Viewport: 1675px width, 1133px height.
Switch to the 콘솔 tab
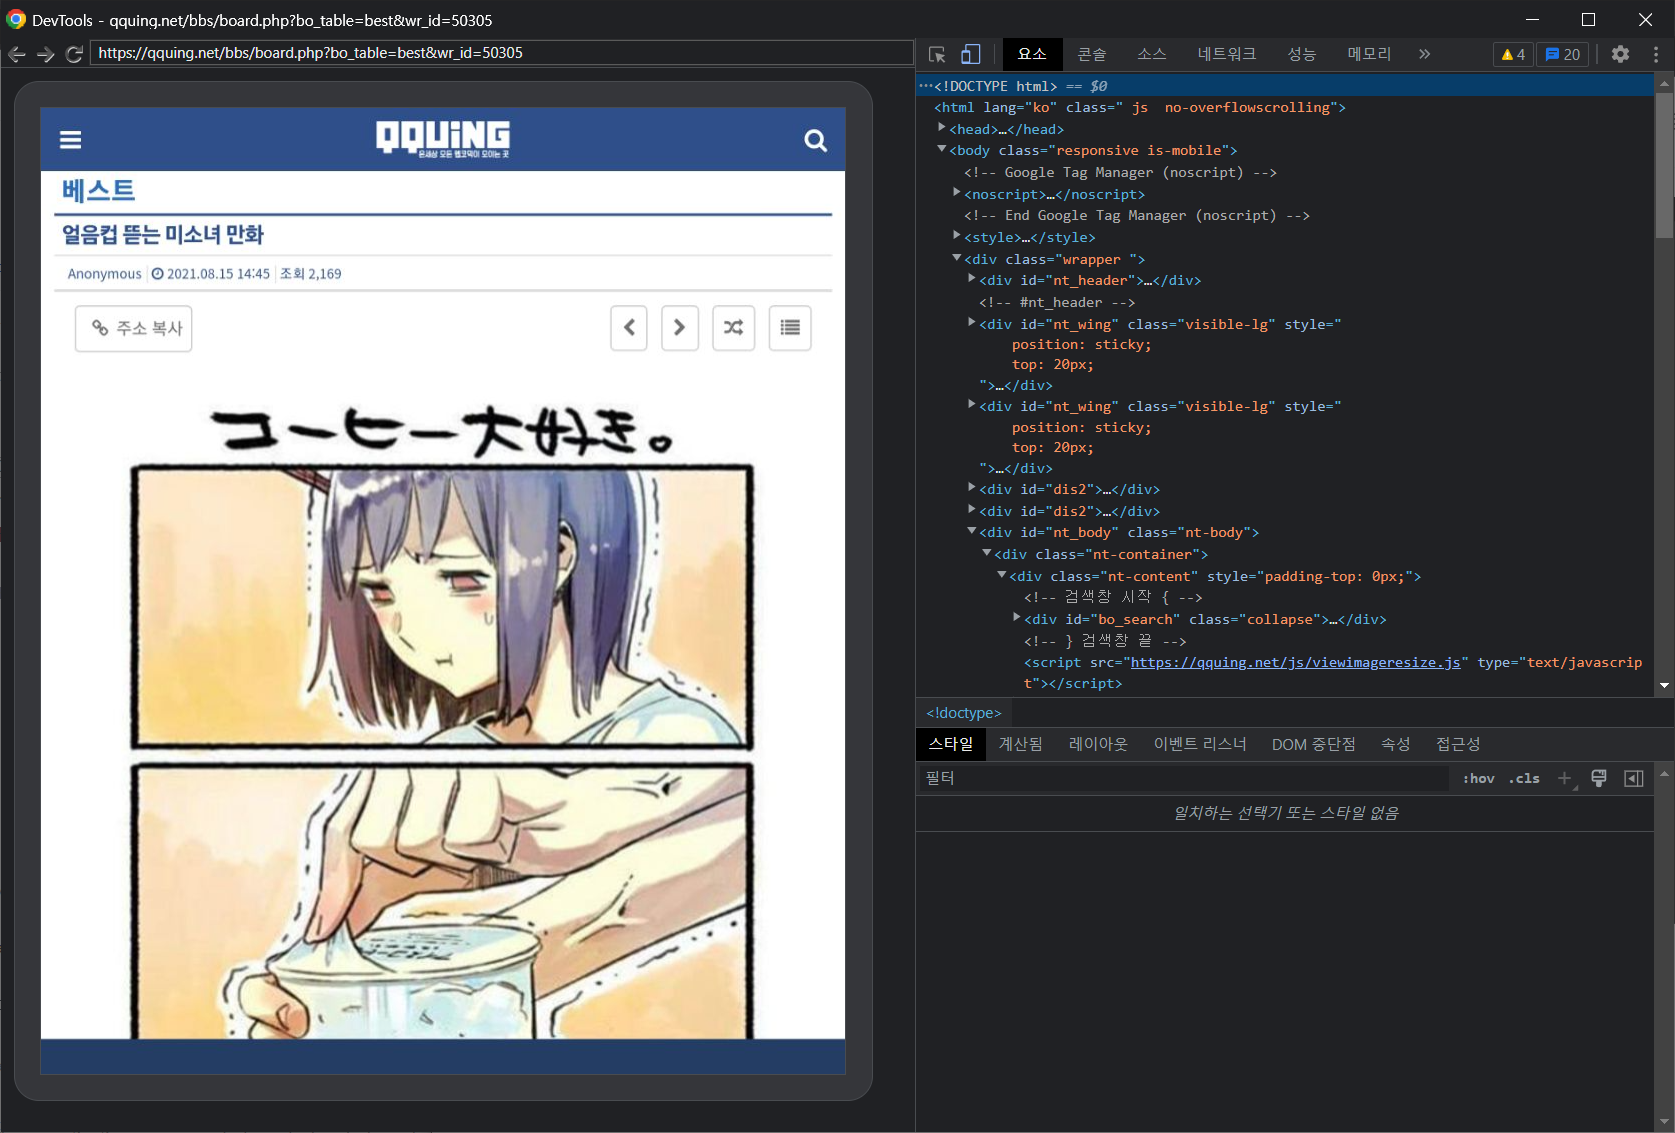tap(1092, 54)
